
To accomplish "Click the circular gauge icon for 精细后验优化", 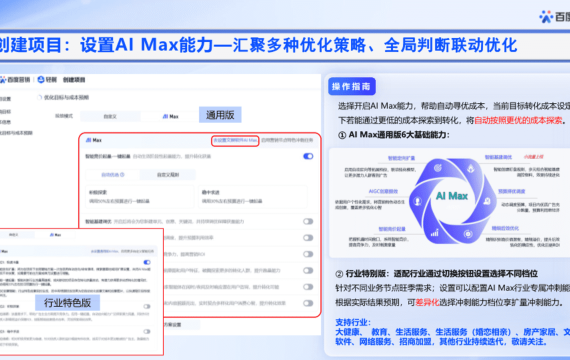I will (x=468, y=234).
